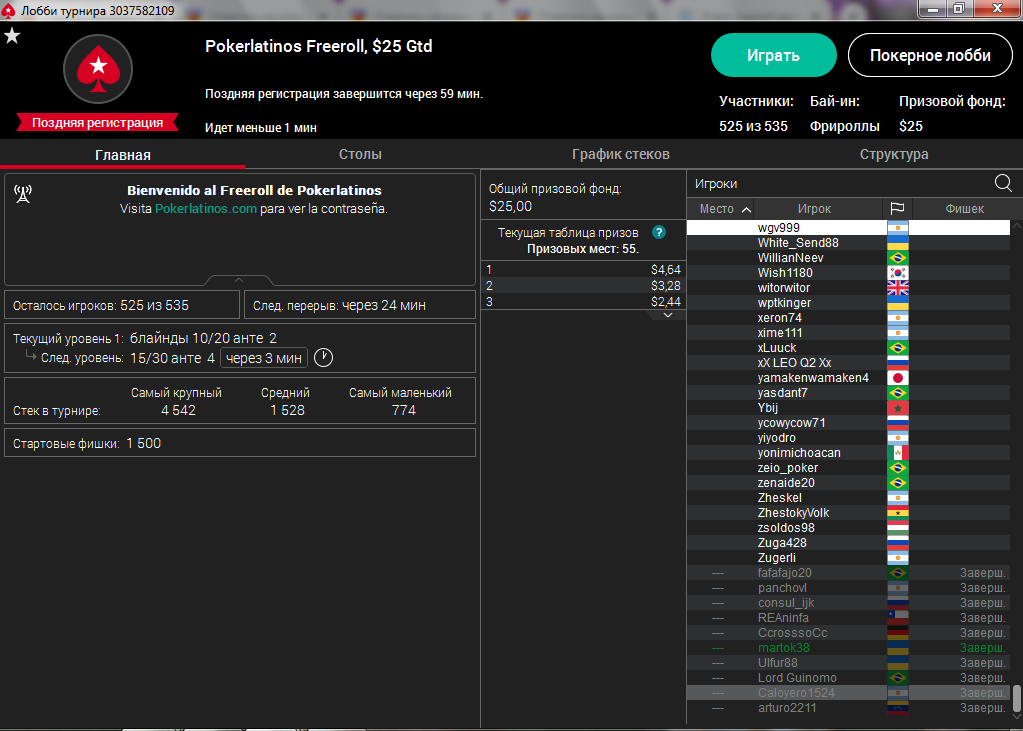The height and width of the screenshot is (731, 1023).
Task: Click the Morocco flag beside Ybij
Action: click(x=898, y=408)
